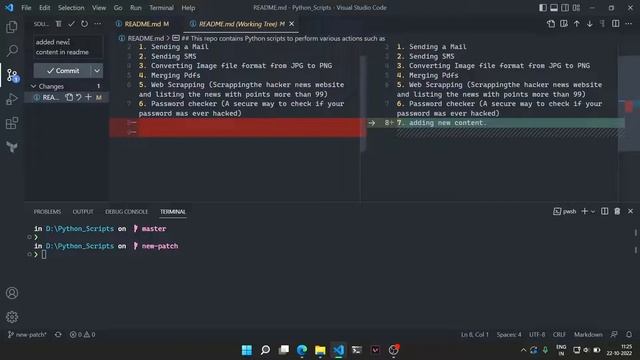Screen dimensions: 640x360
Task: Open the Manage gear icon
Action: click(12, 317)
